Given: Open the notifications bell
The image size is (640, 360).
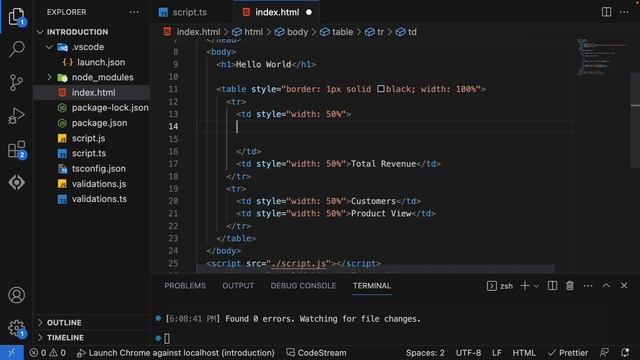Looking at the screenshot, I should tap(625, 353).
